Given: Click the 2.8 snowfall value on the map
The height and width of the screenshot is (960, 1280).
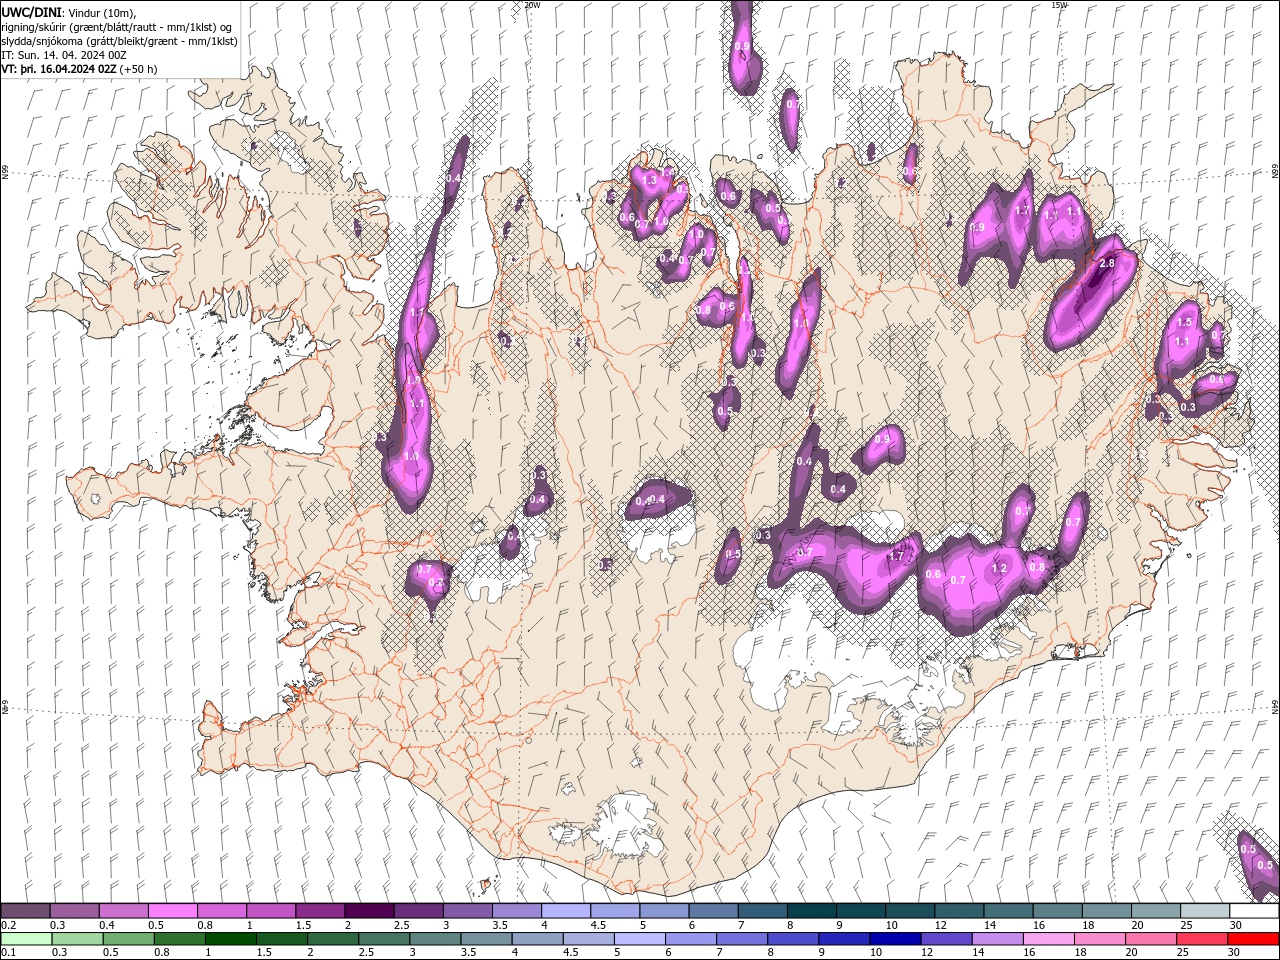Looking at the screenshot, I should (1107, 263).
